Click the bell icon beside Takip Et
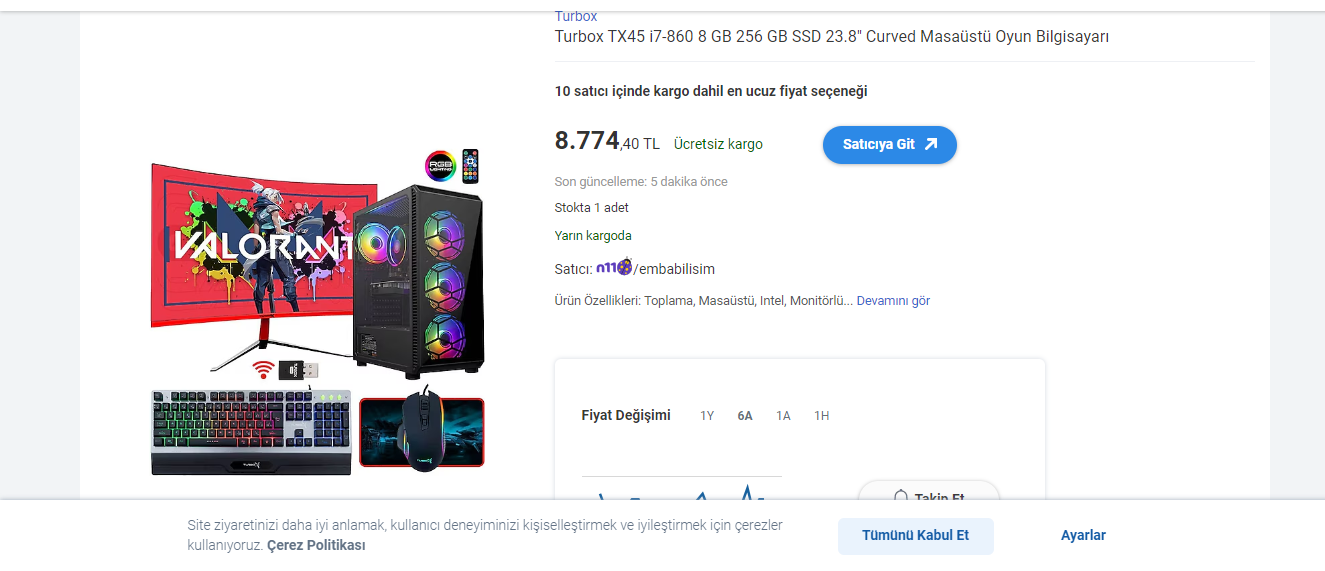The height and width of the screenshot is (571, 1325). click(x=900, y=496)
